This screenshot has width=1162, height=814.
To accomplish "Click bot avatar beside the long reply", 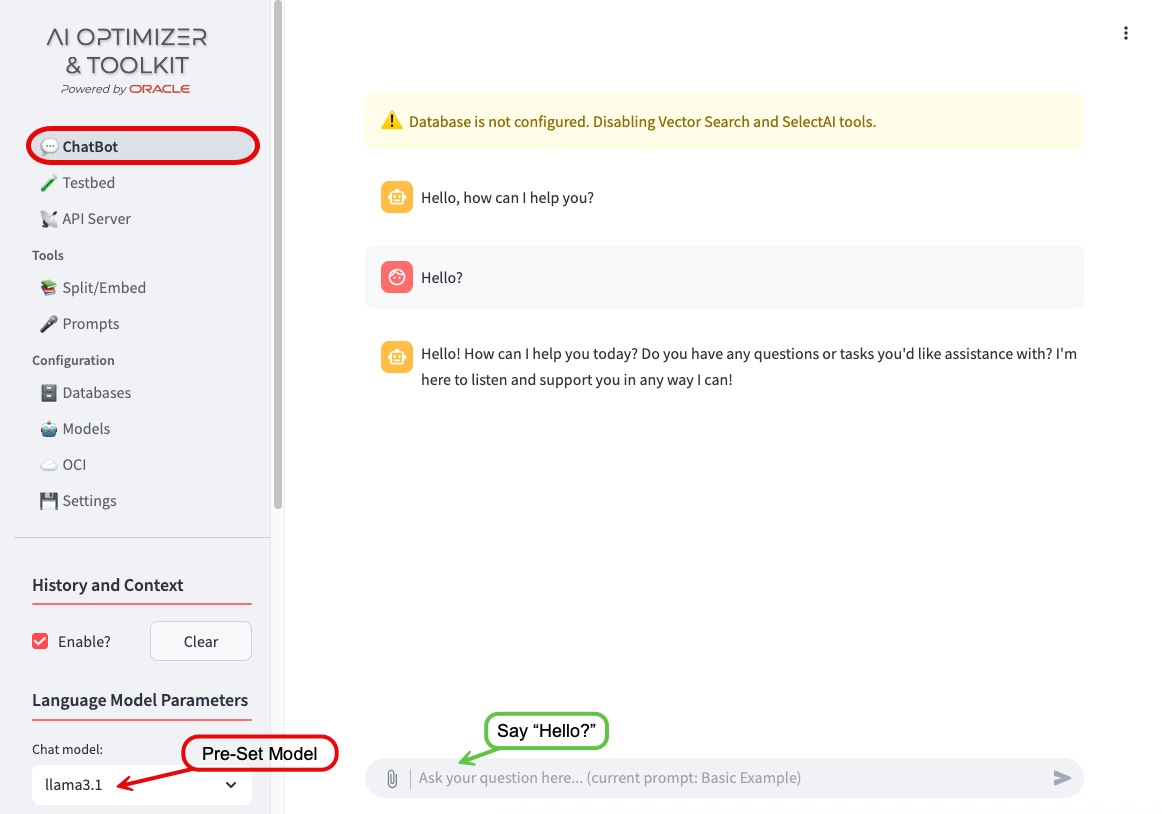I will pyautogui.click(x=396, y=357).
